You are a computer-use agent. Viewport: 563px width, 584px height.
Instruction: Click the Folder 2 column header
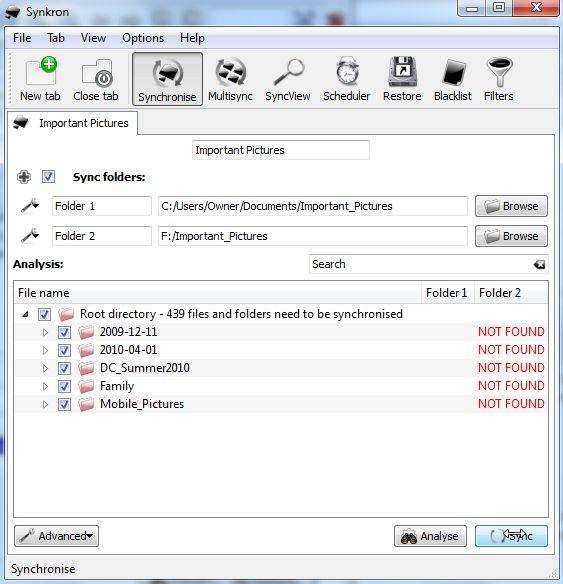click(511, 293)
